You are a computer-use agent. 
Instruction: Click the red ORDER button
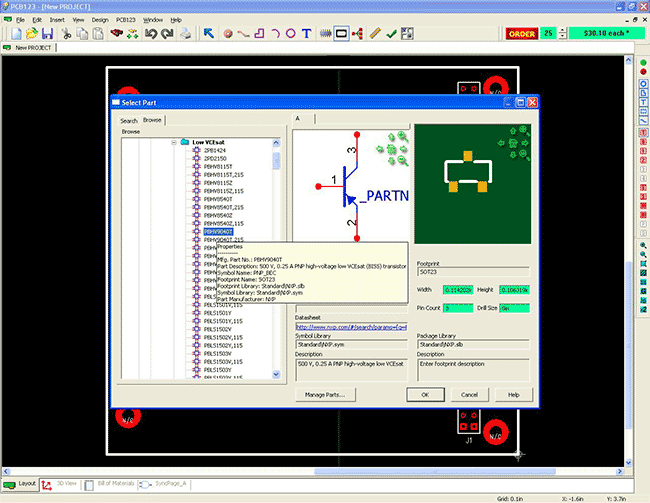point(521,33)
